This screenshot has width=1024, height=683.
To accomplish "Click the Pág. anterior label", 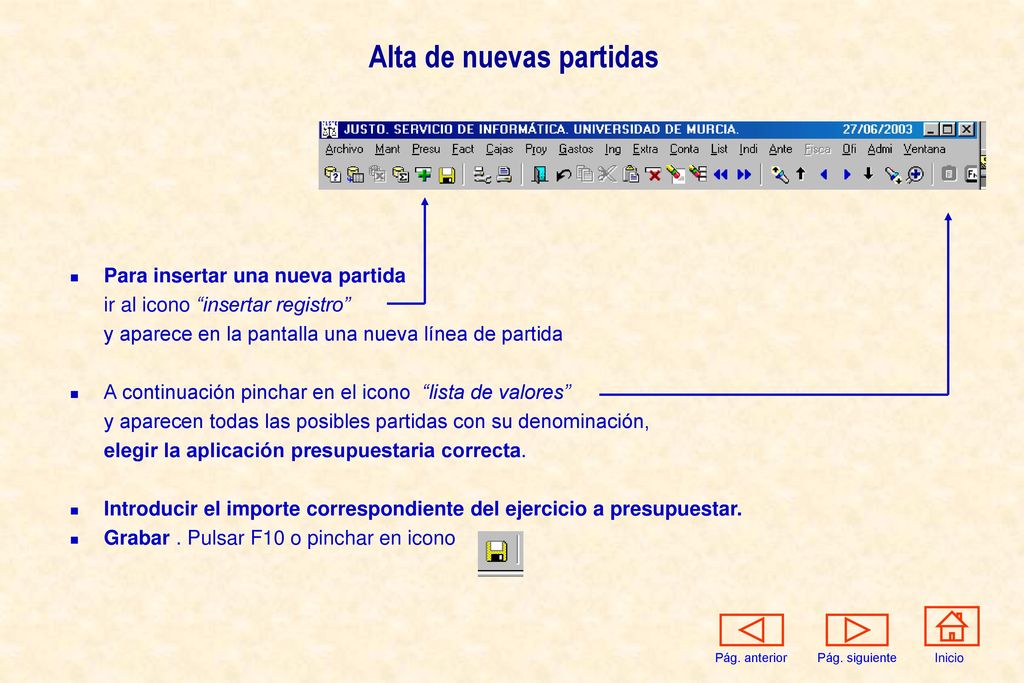I will [751, 658].
